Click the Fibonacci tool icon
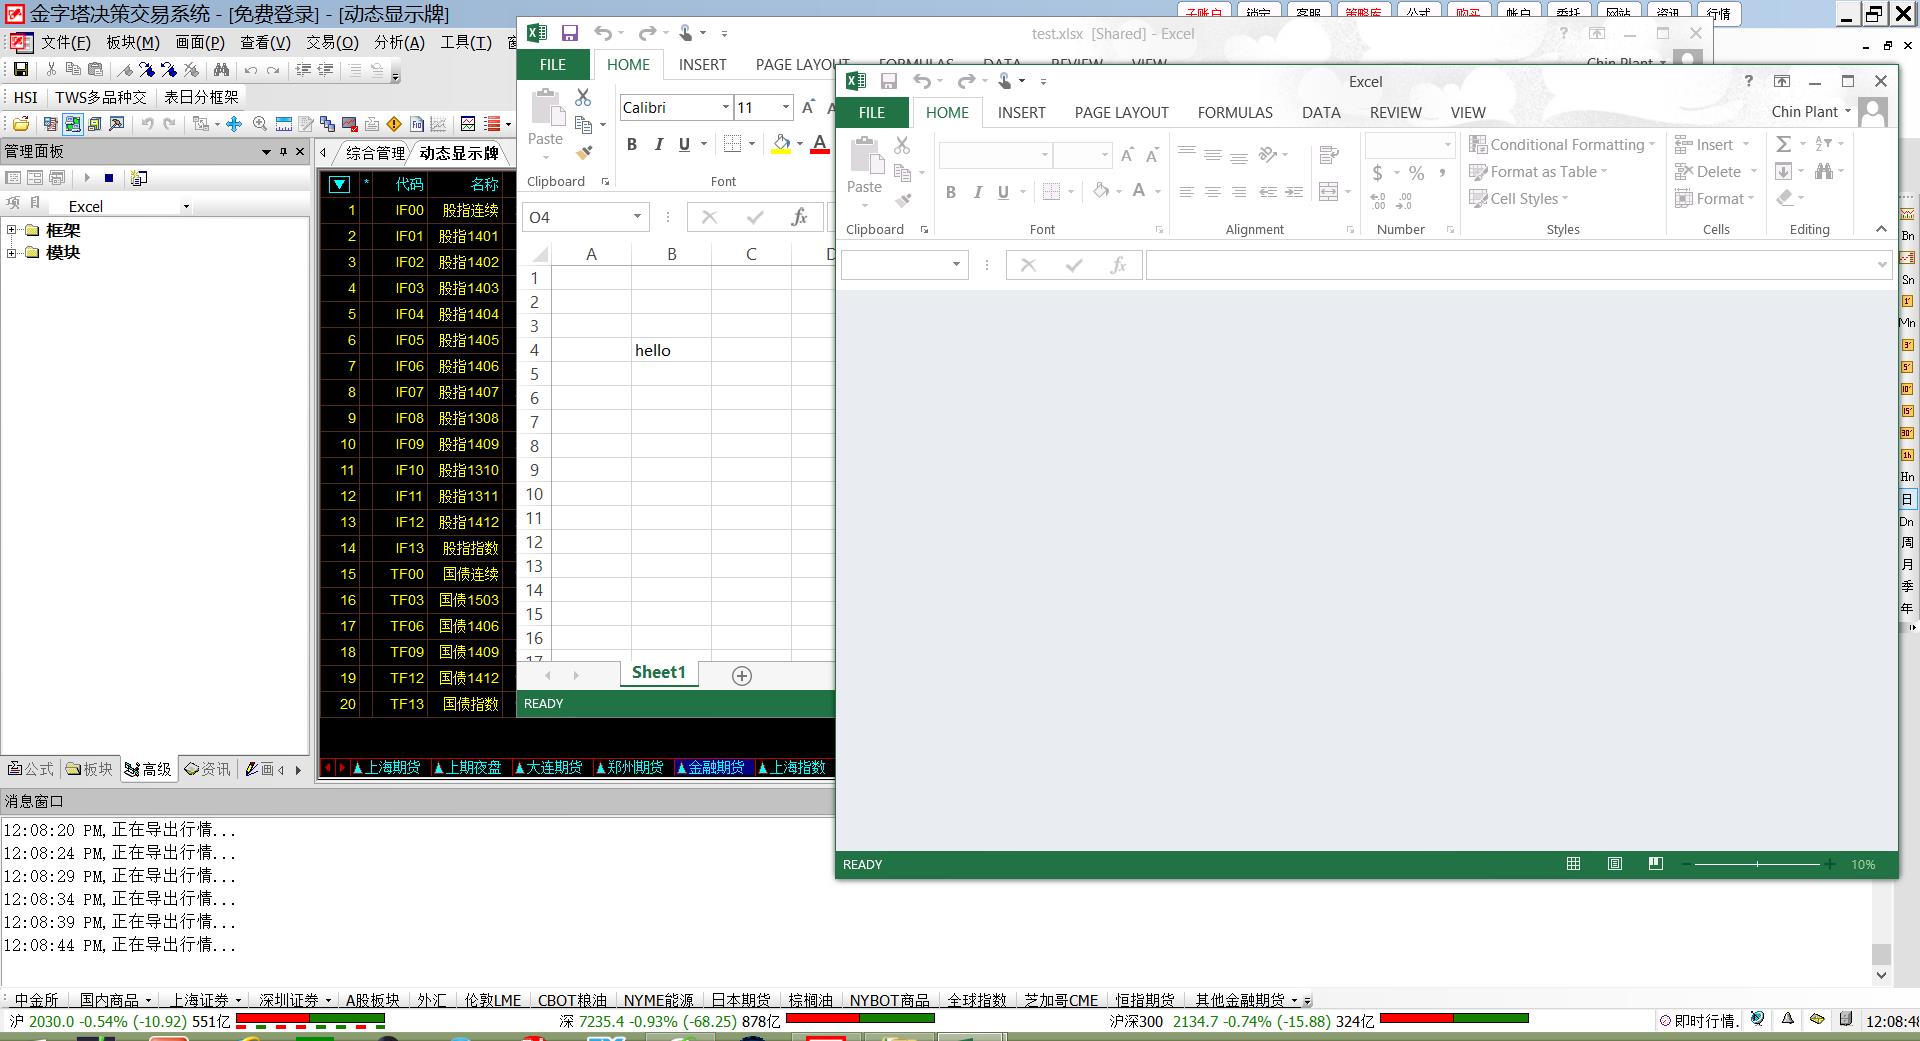1920x1041 pixels. (x=415, y=124)
